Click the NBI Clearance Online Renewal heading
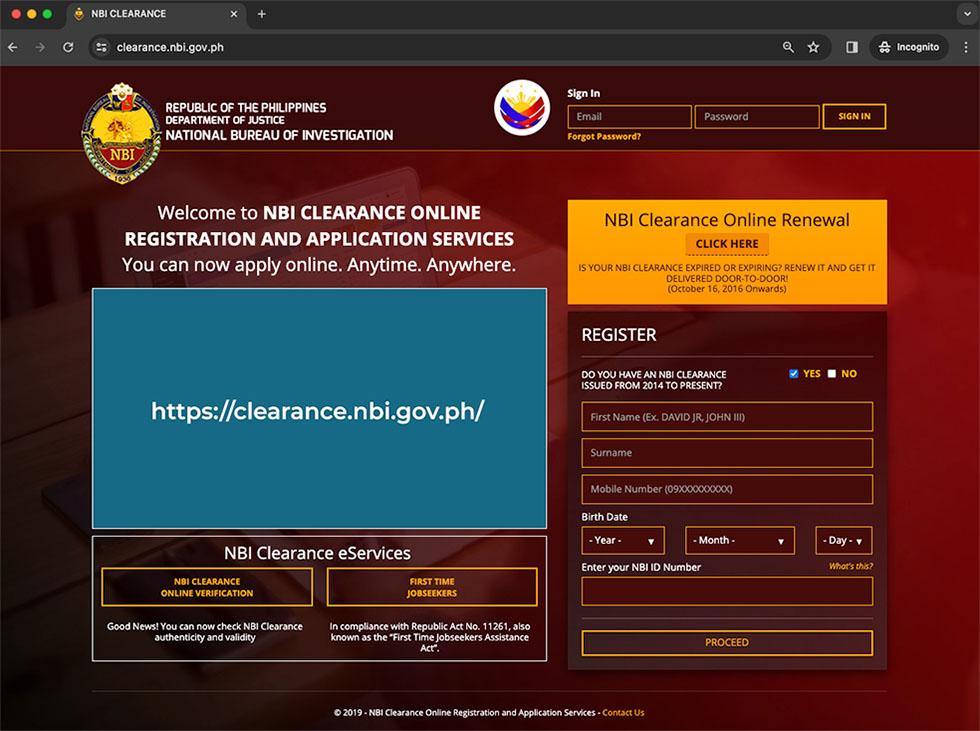This screenshot has width=980, height=731. click(x=727, y=220)
